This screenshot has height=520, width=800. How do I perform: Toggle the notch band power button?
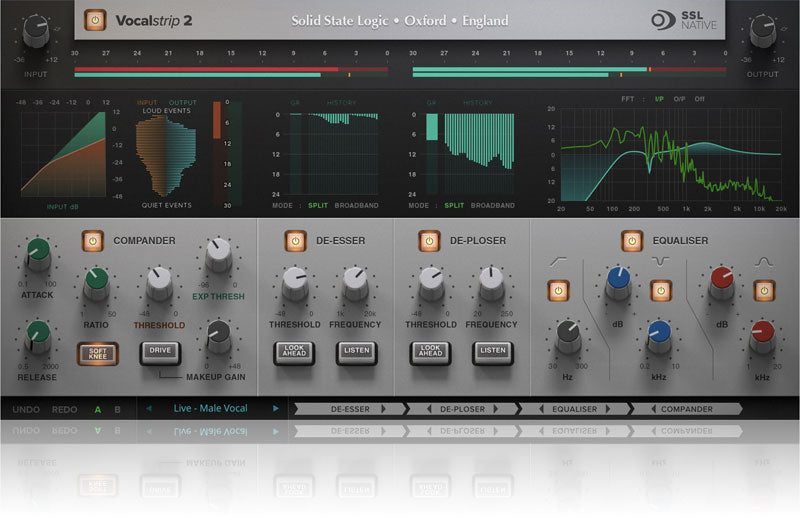coord(661,291)
